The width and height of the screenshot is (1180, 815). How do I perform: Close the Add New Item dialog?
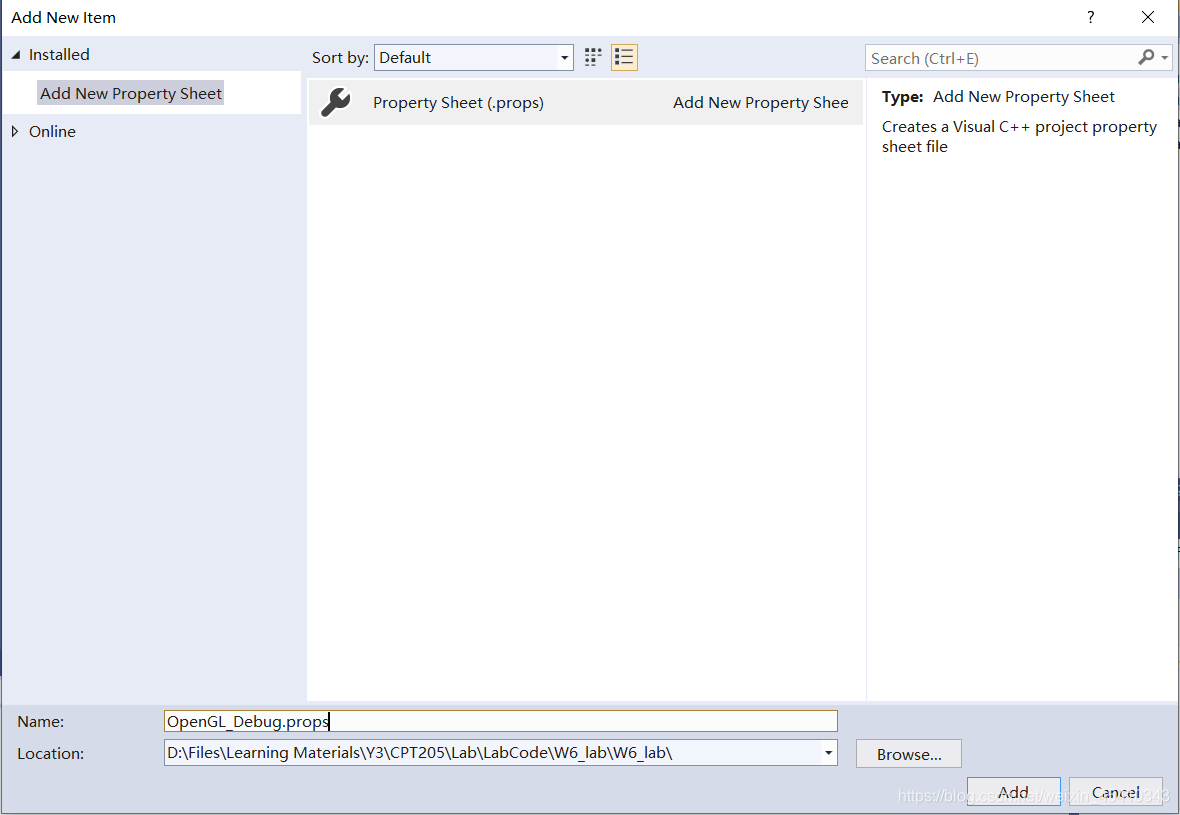coord(1148,17)
